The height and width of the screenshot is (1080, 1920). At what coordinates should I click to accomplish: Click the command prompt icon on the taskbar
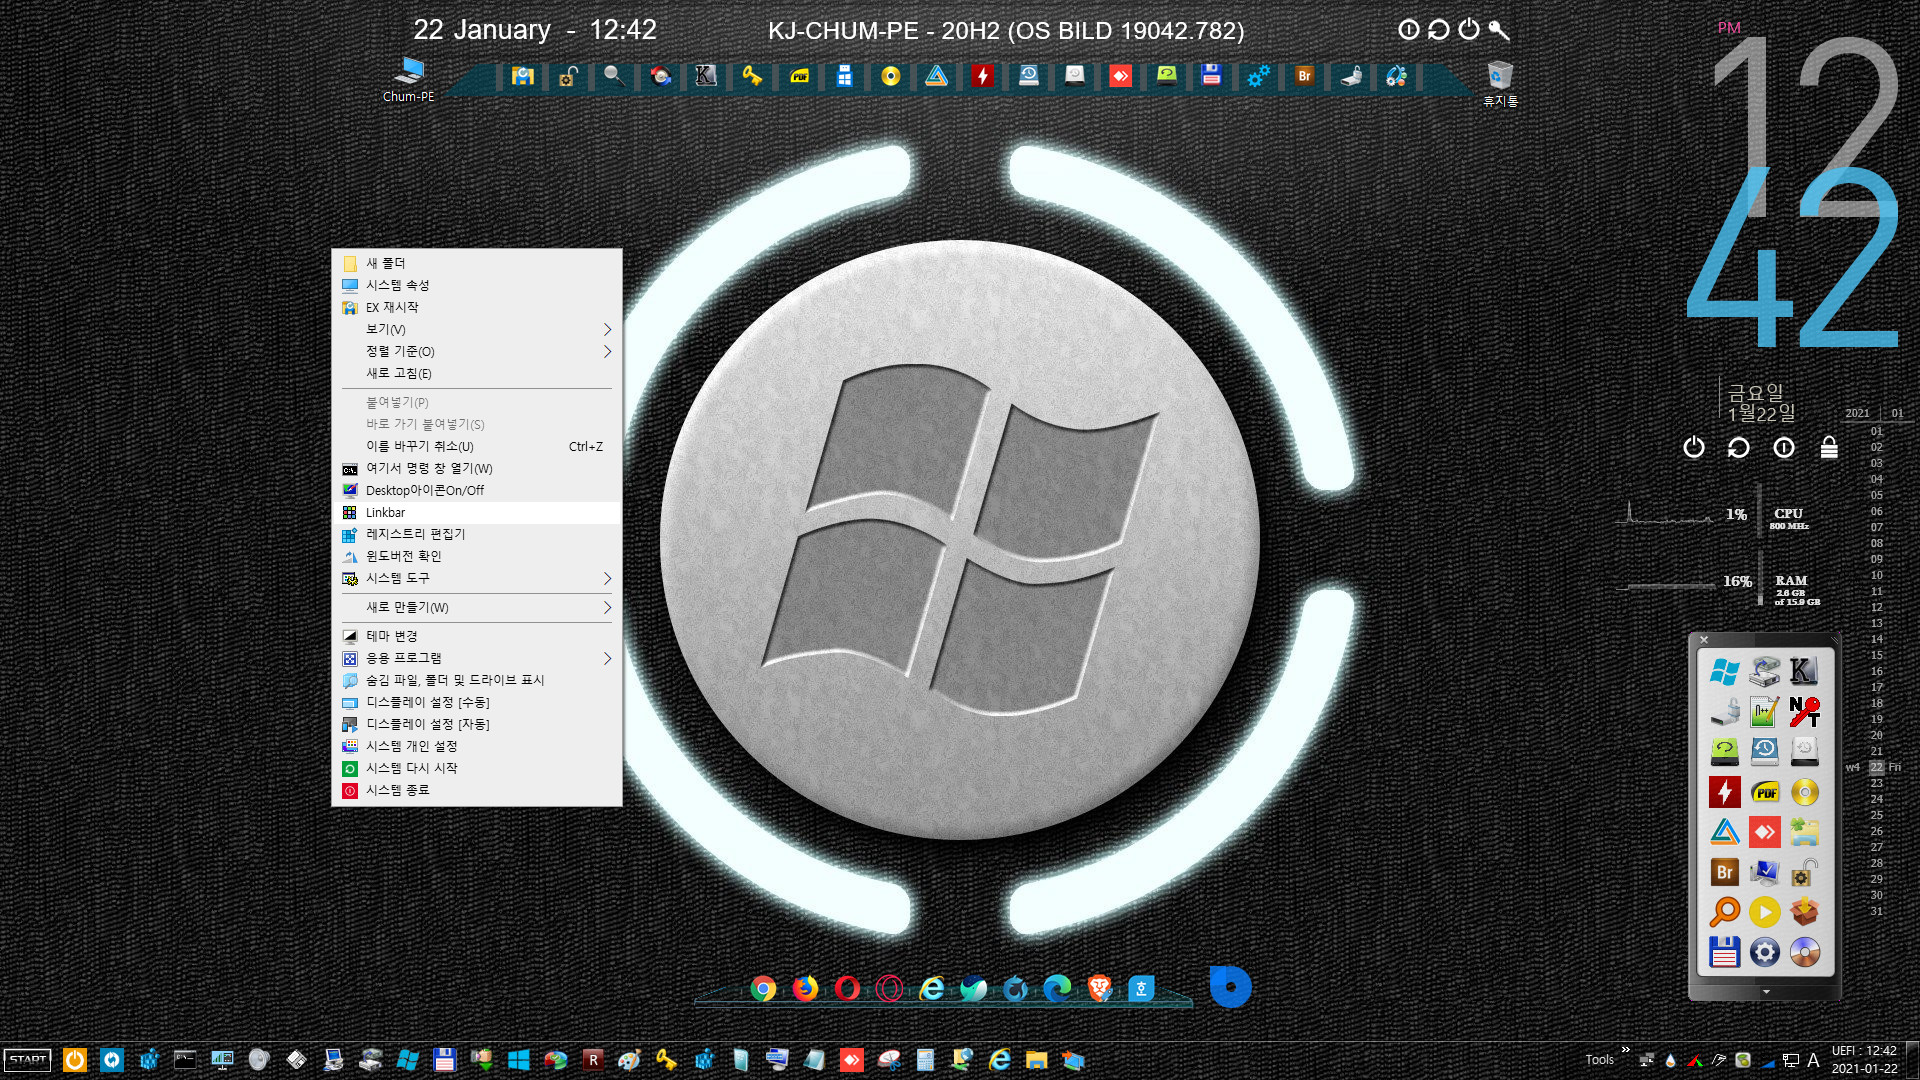click(185, 1060)
